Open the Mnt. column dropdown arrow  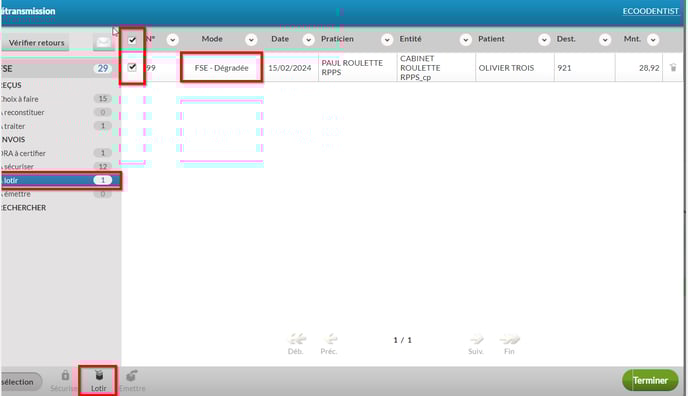[x=653, y=40]
